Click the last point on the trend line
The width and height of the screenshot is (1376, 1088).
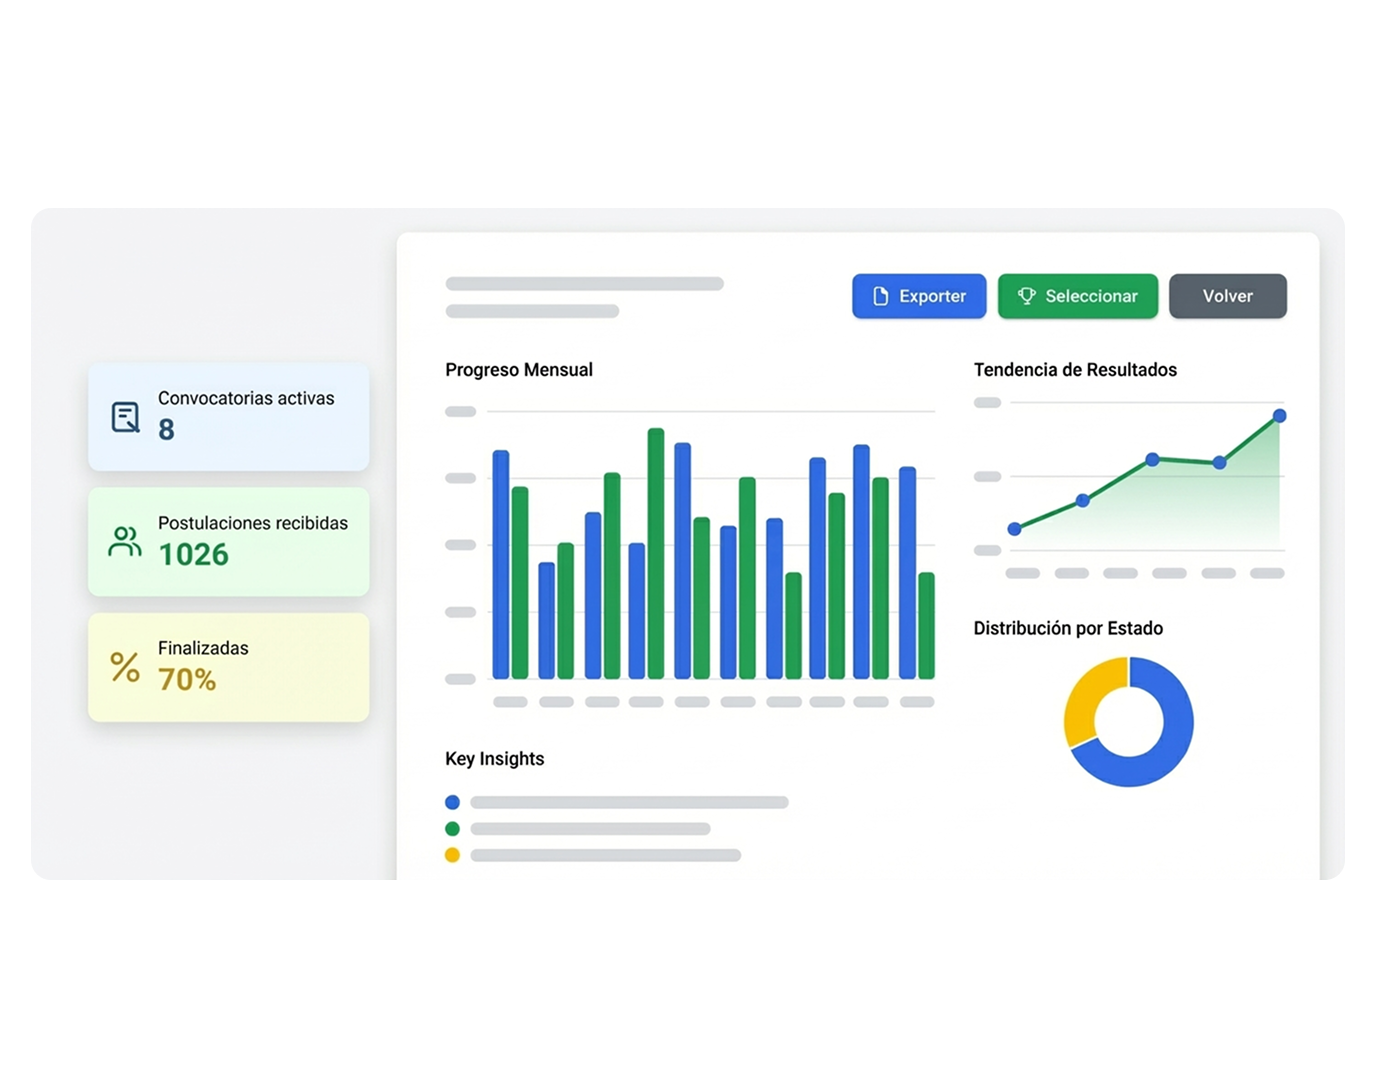(1279, 416)
